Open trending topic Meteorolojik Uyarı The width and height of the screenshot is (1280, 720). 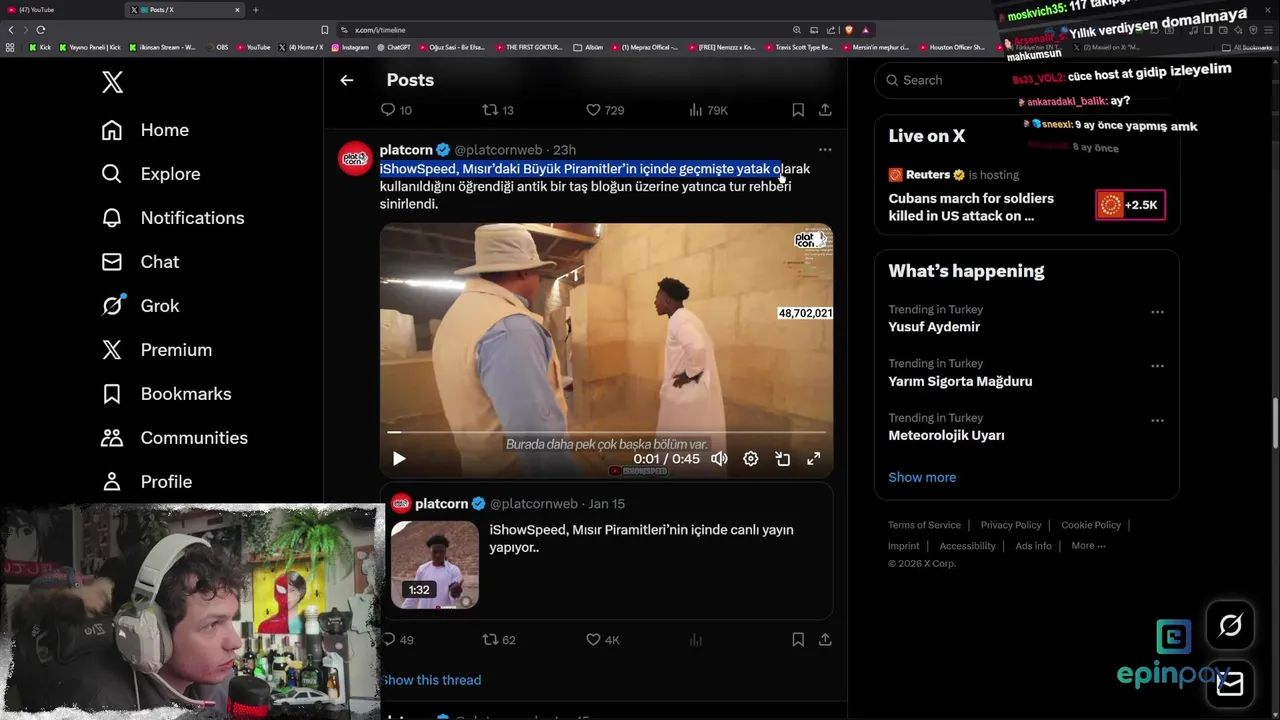click(946, 435)
